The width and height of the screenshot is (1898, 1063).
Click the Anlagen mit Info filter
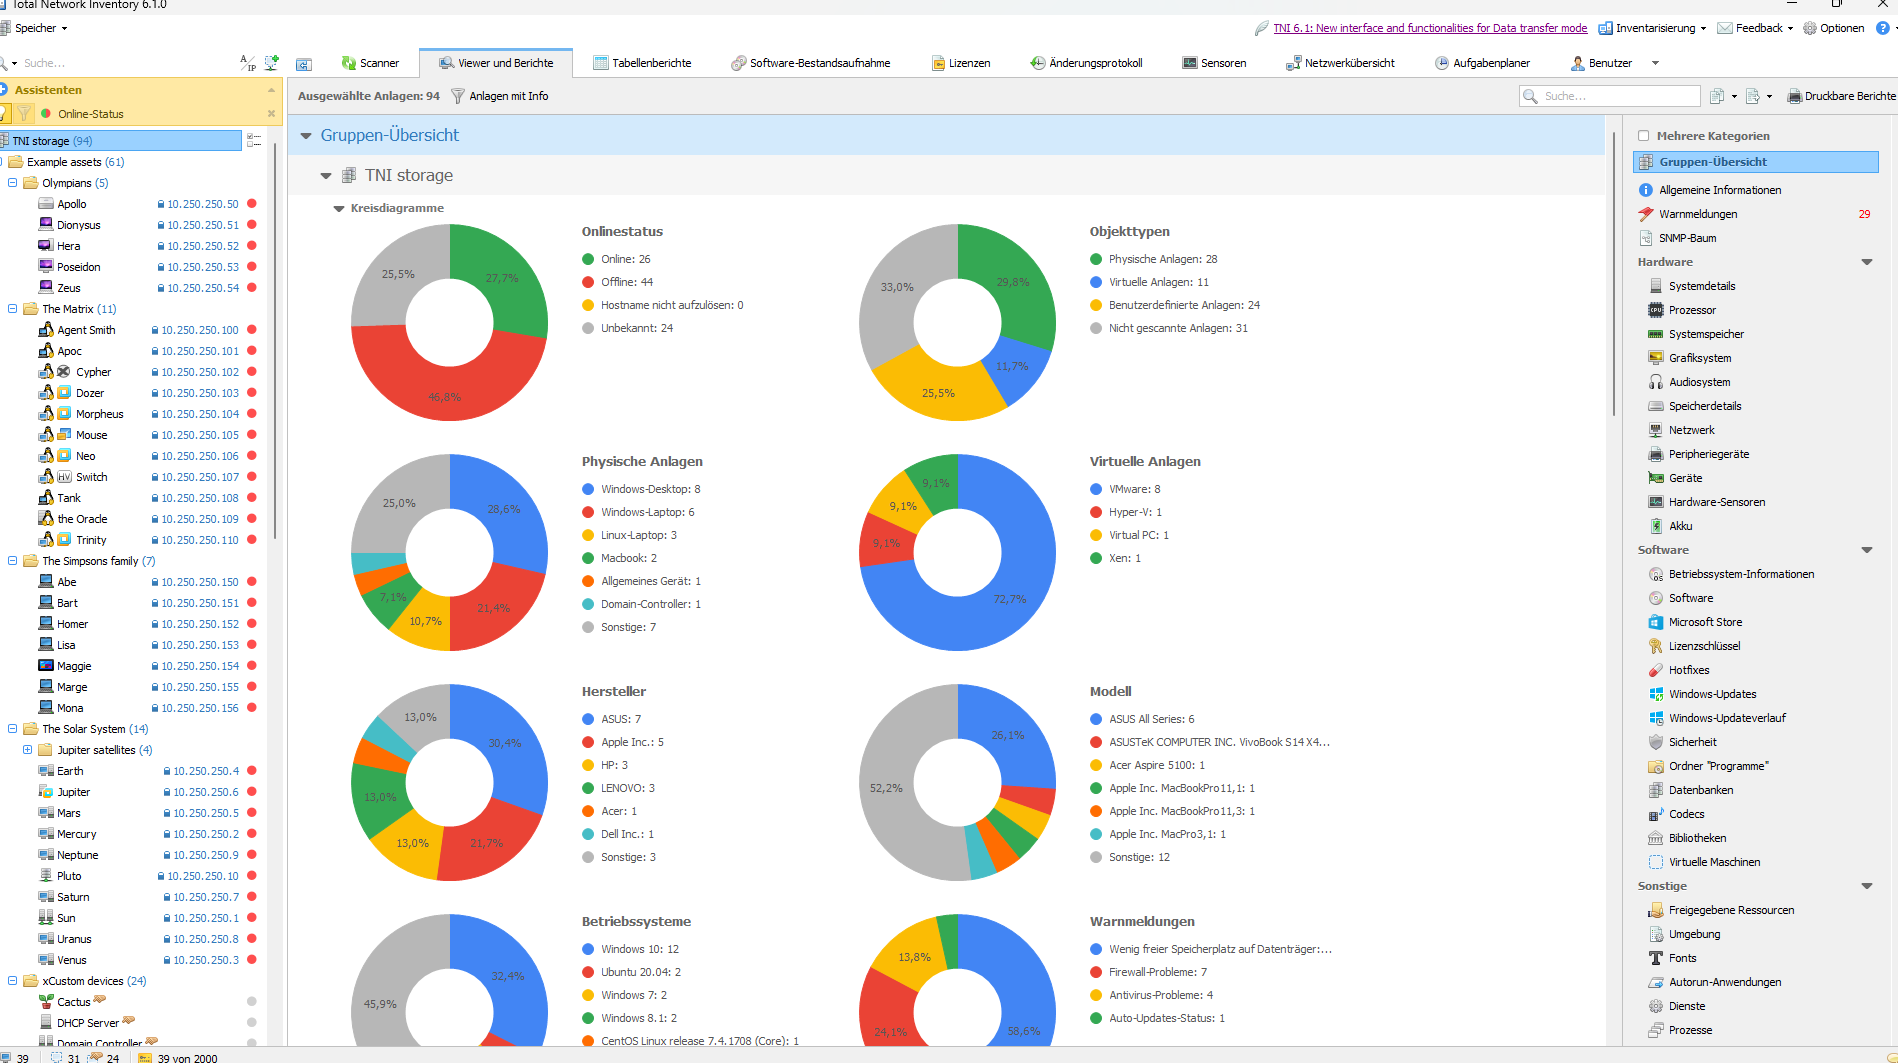[x=499, y=96]
